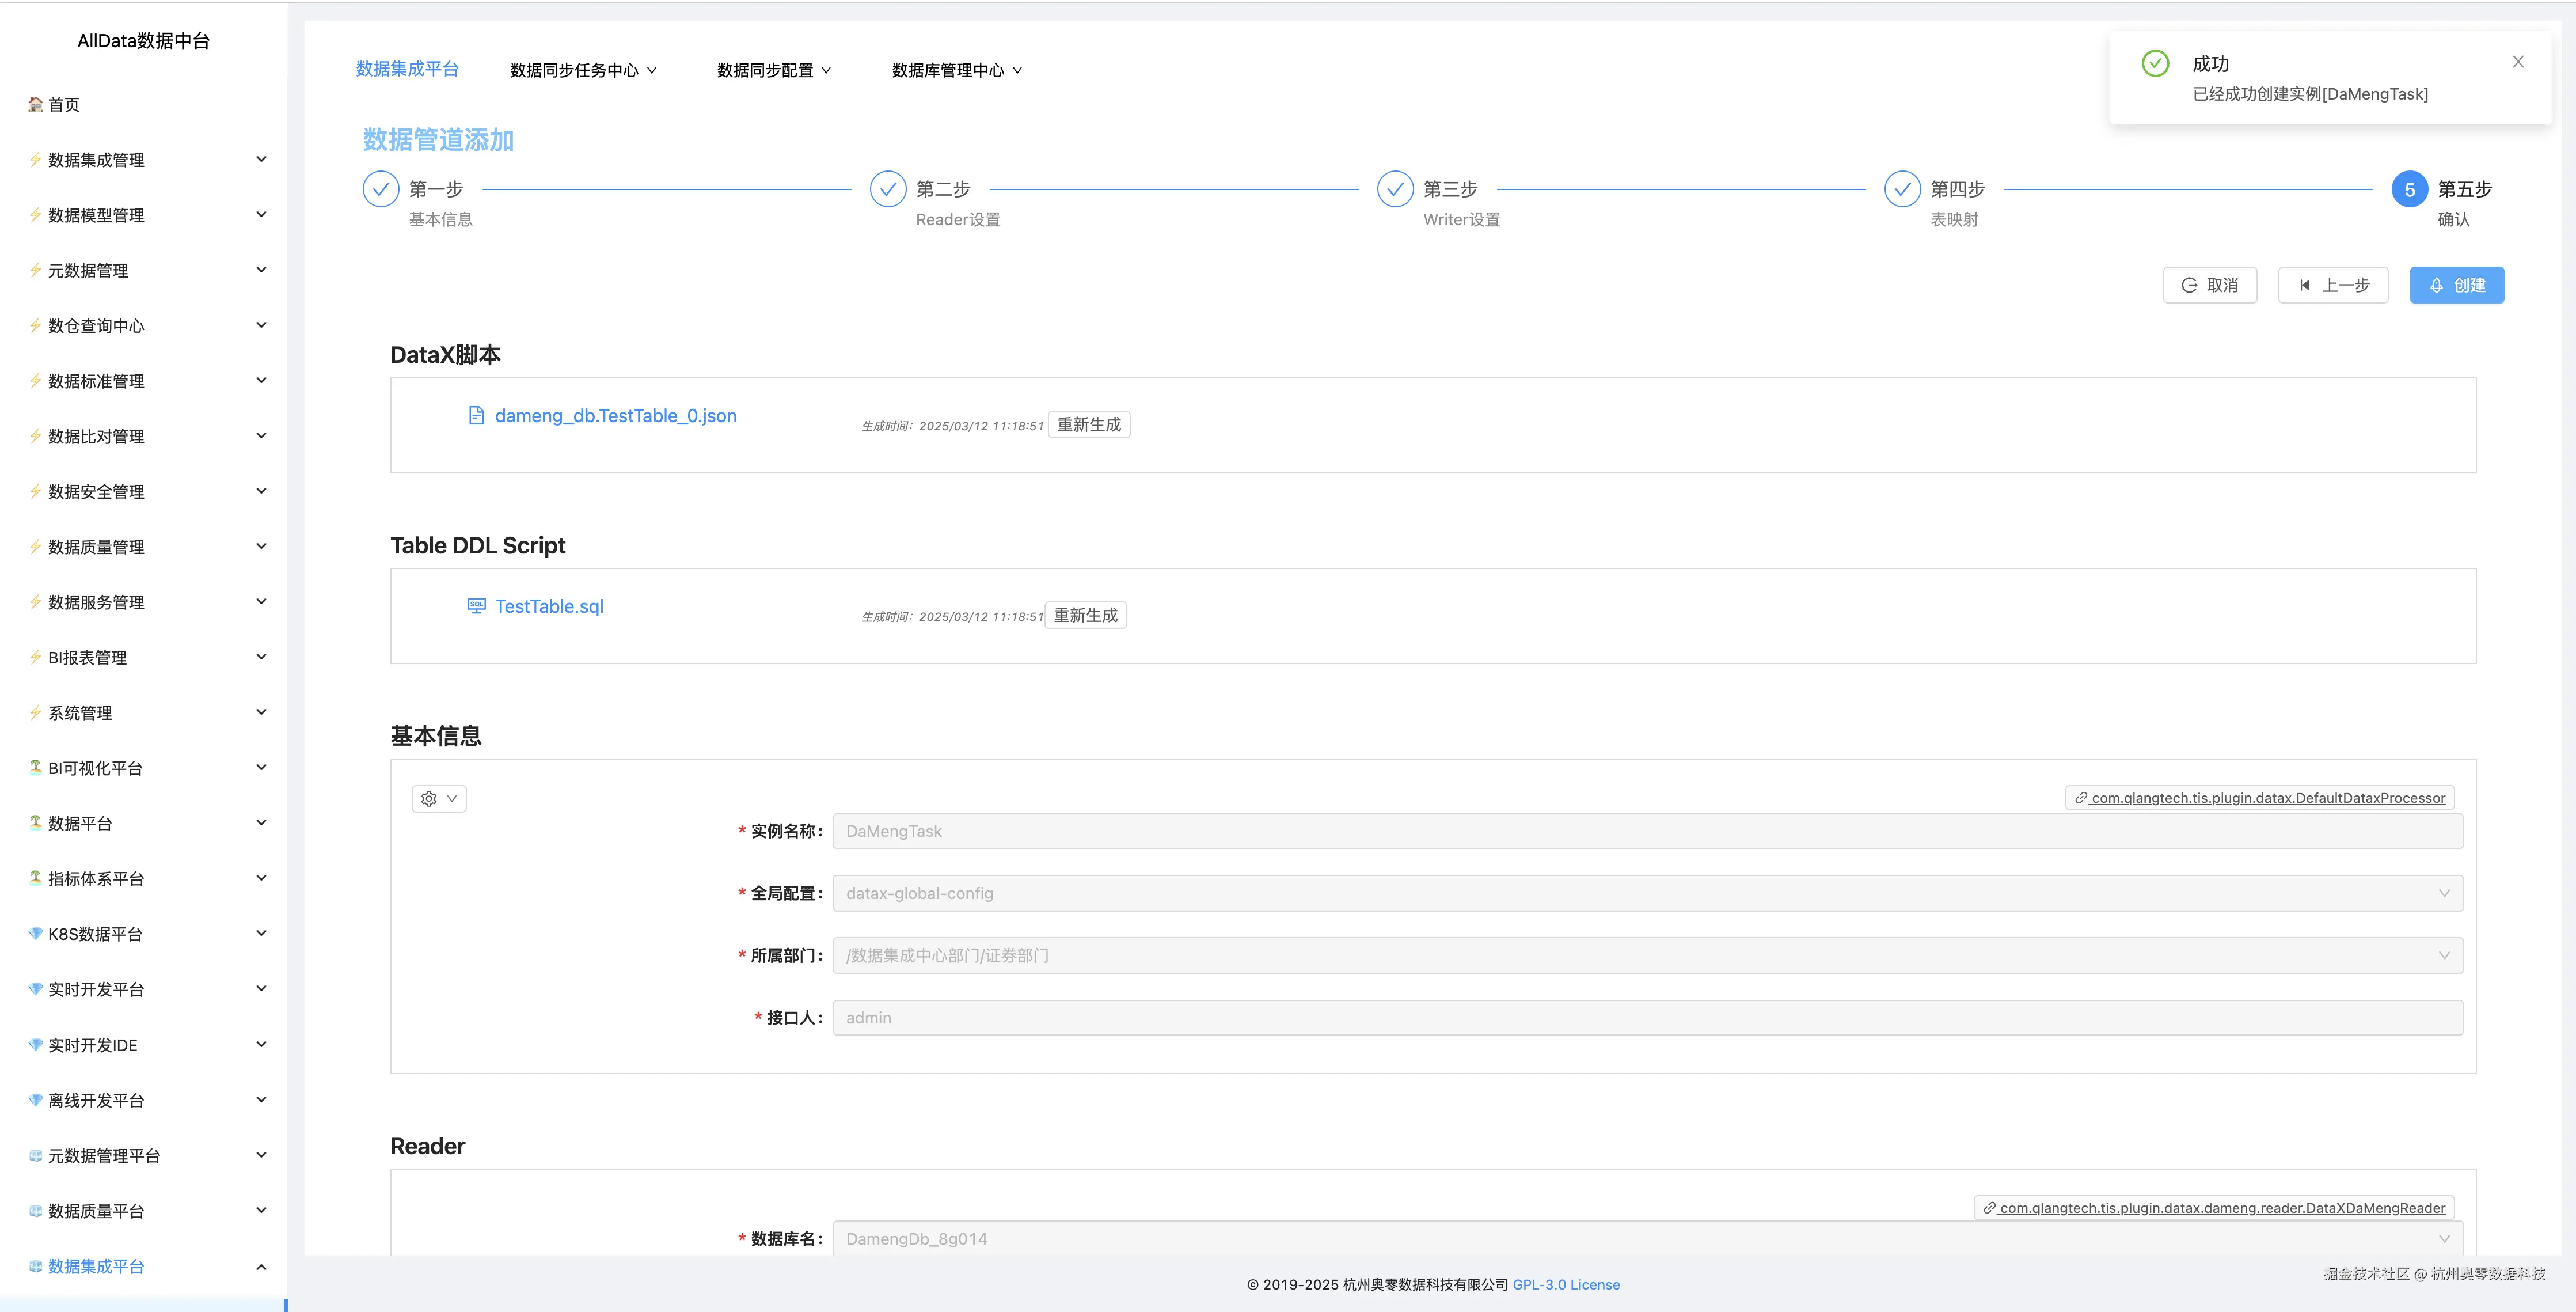
Task: Click the file icon beside dameng_db.TestTable_0.json
Action: (476, 415)
